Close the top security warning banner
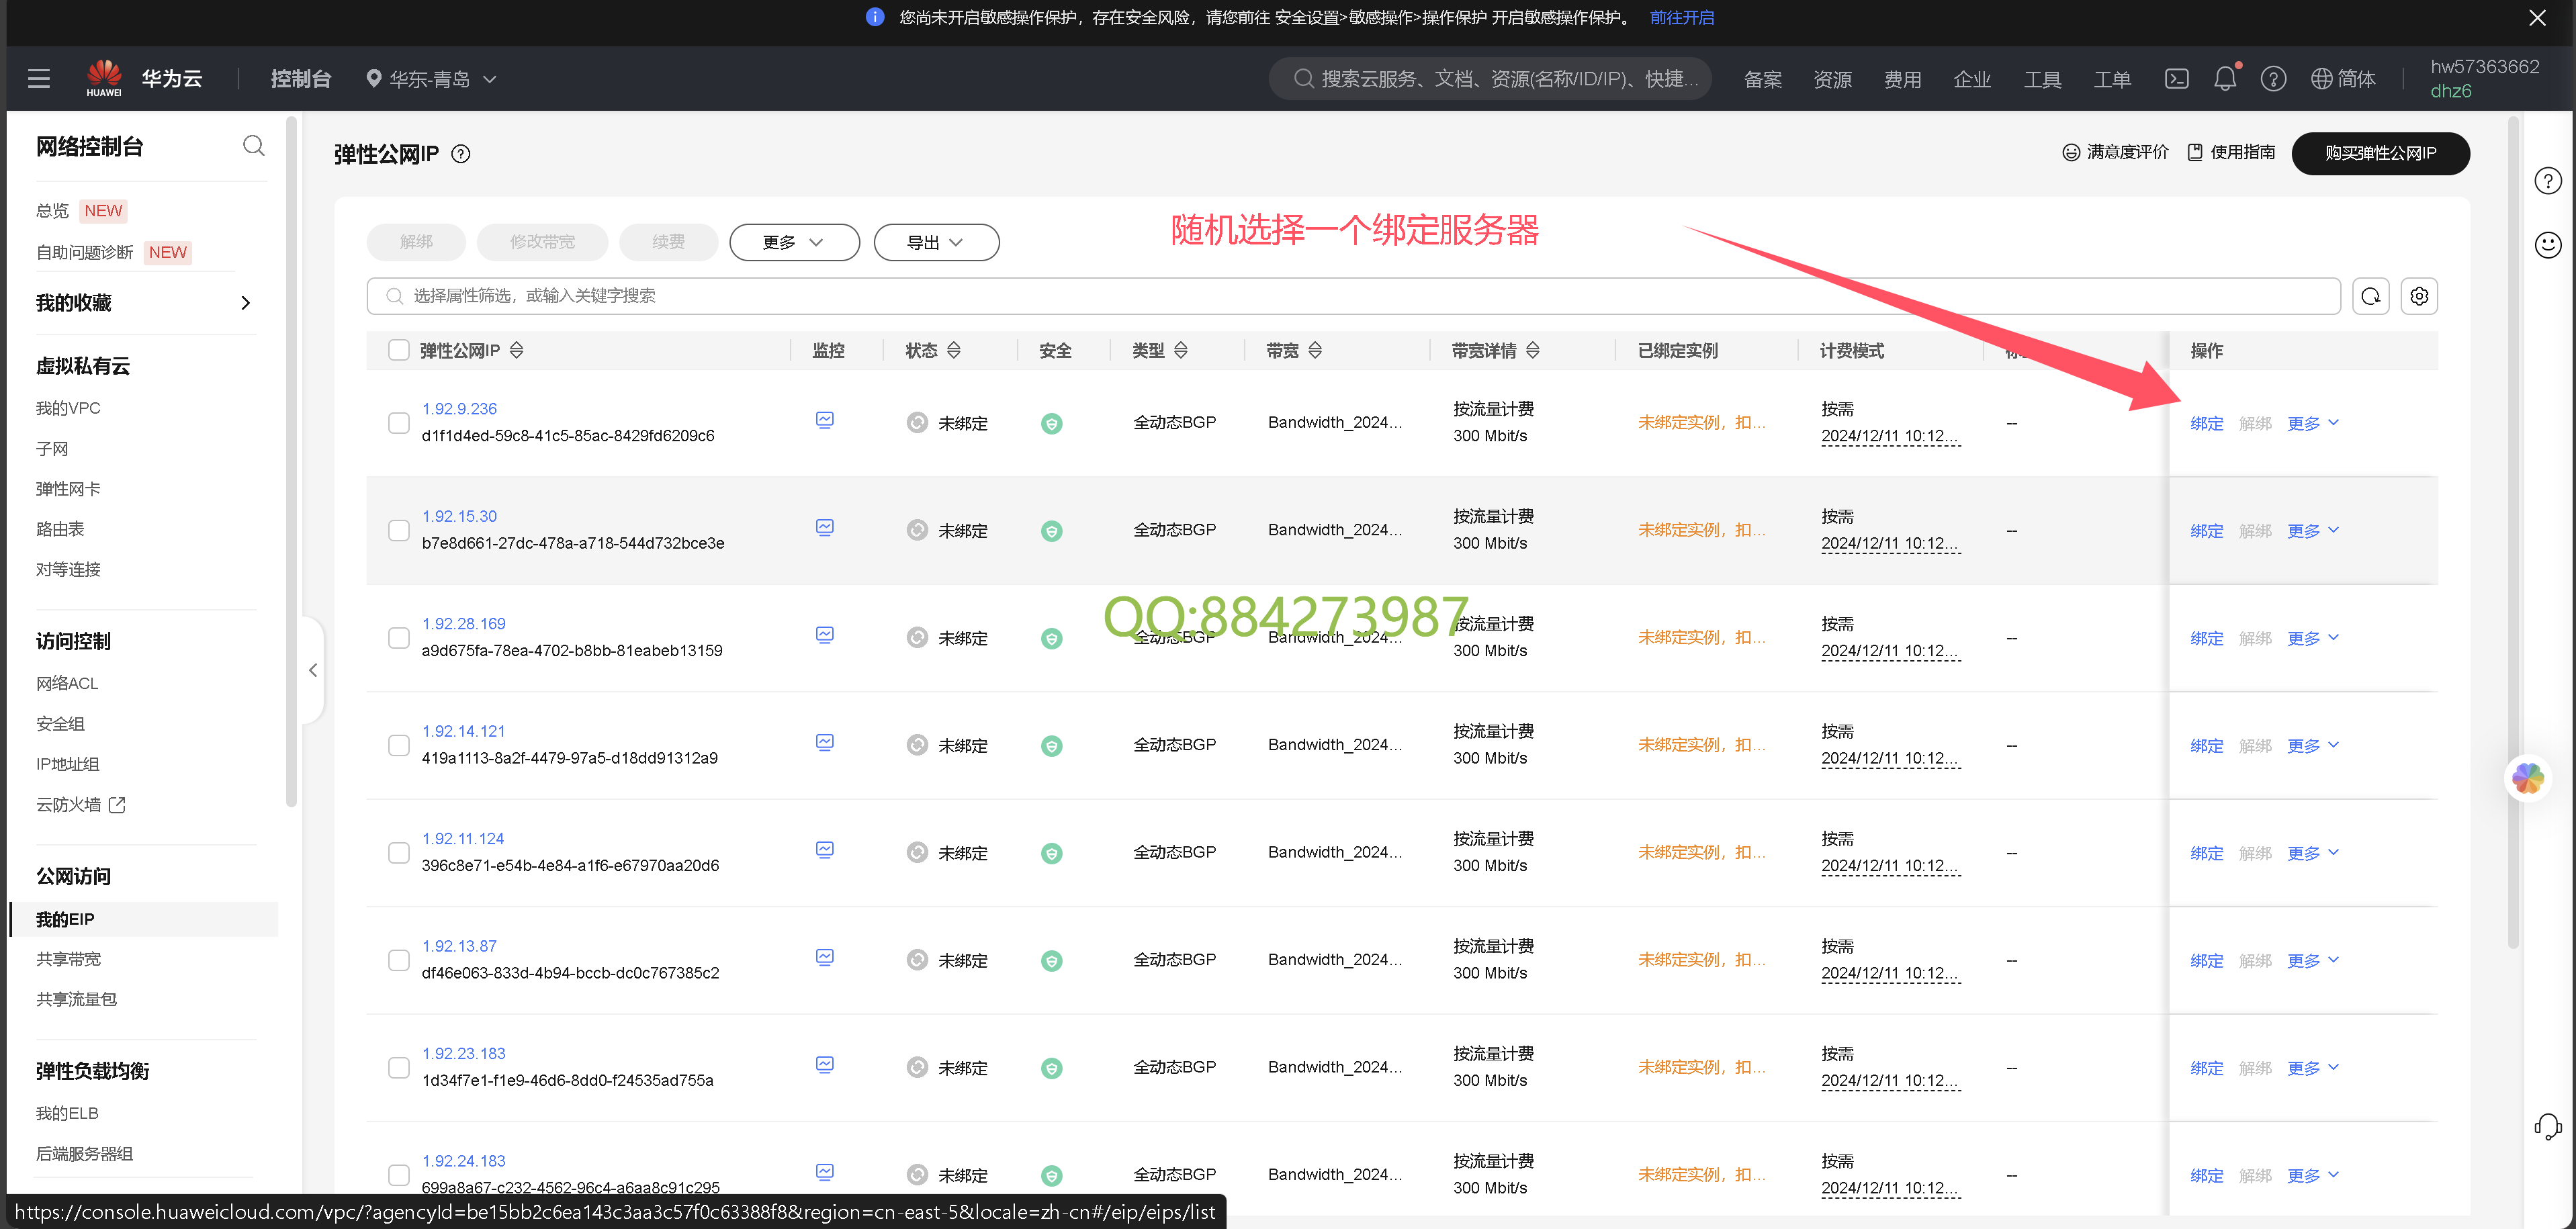 click(2537, 17)
